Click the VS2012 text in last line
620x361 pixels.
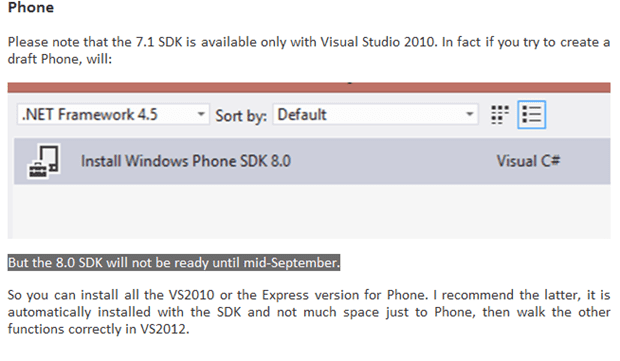point(164,329)
